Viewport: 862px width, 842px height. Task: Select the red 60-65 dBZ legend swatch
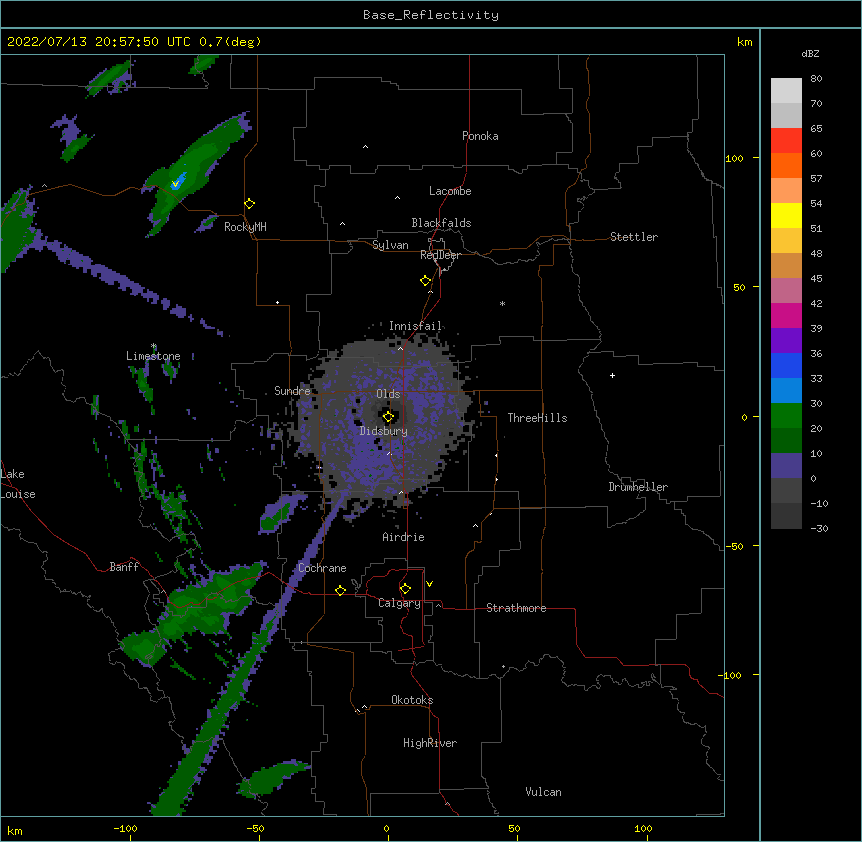786,141
